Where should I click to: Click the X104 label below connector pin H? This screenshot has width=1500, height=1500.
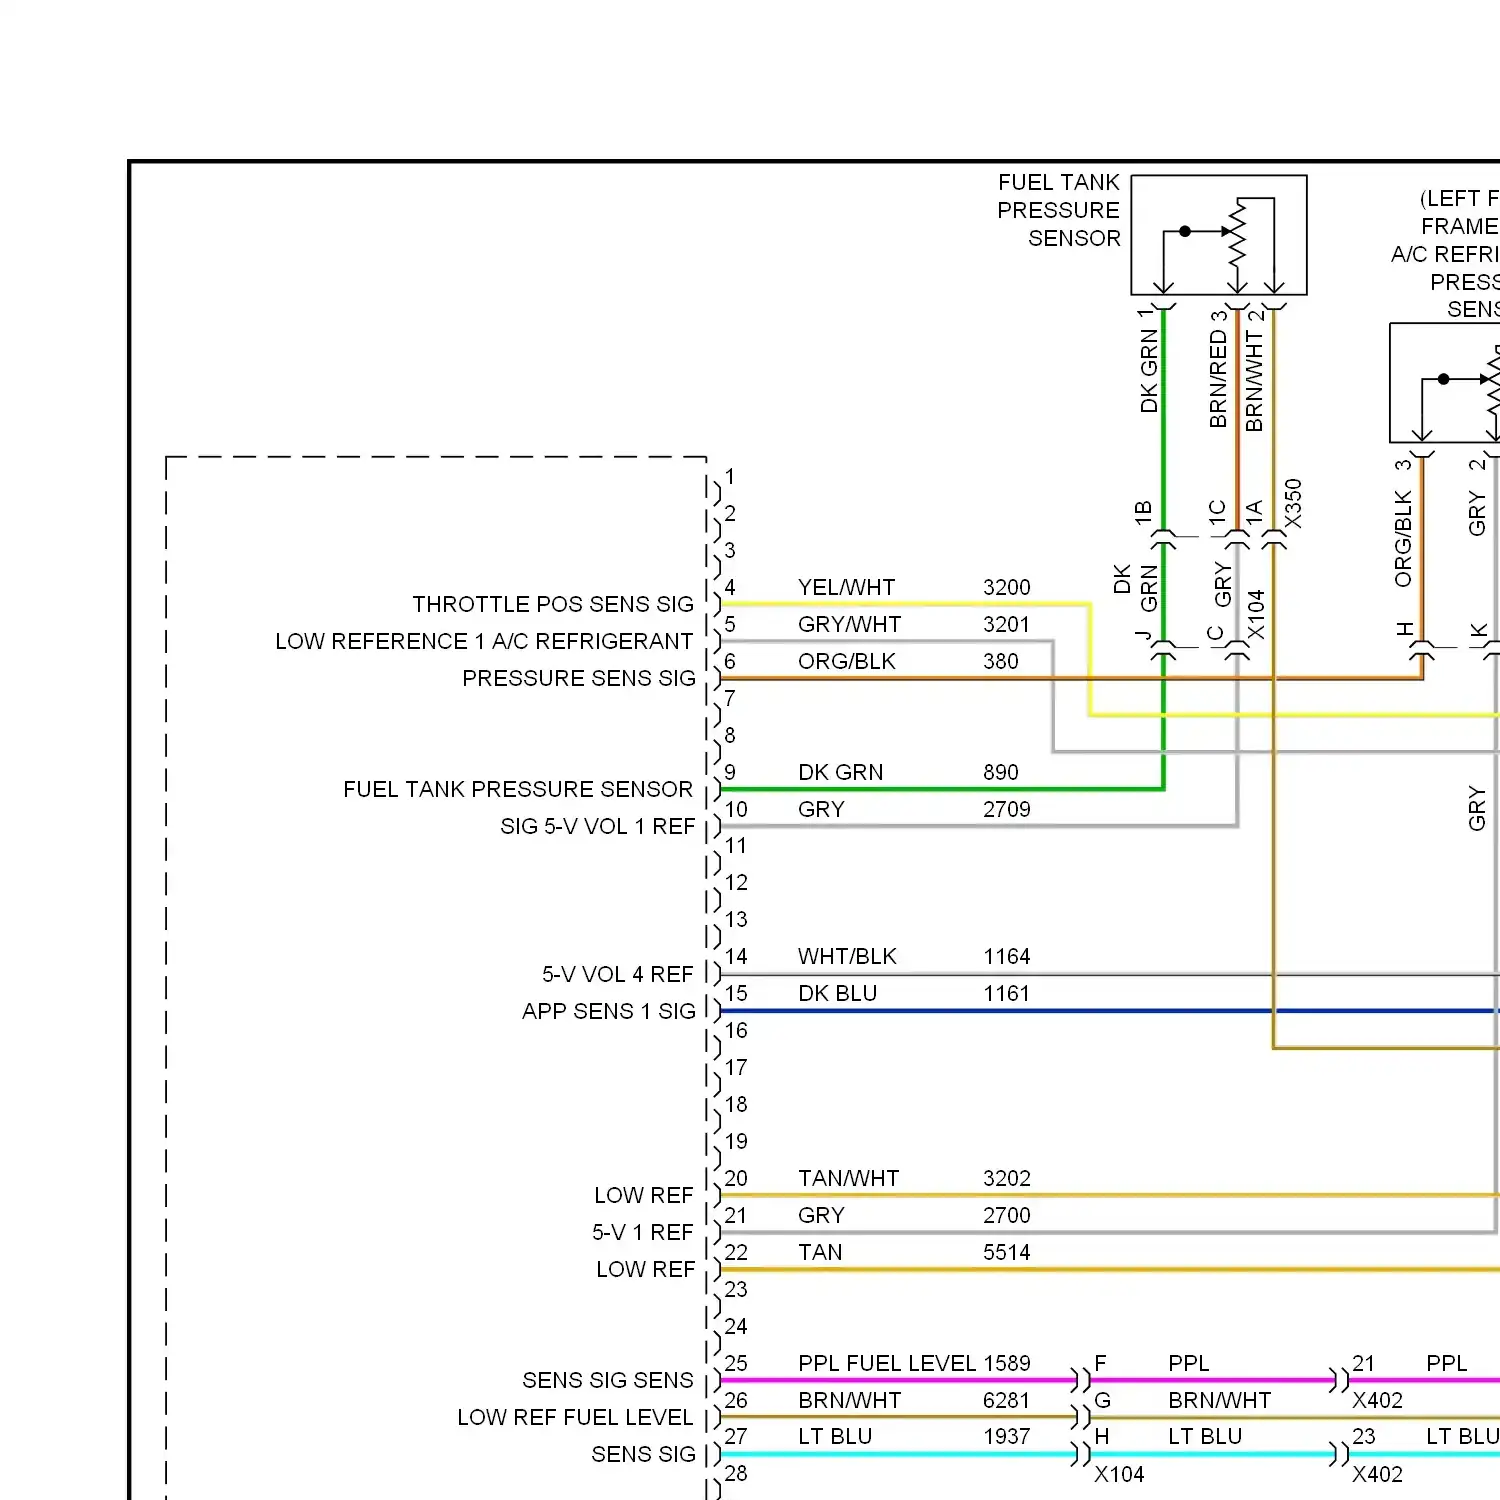[x=1119, y=1474]
